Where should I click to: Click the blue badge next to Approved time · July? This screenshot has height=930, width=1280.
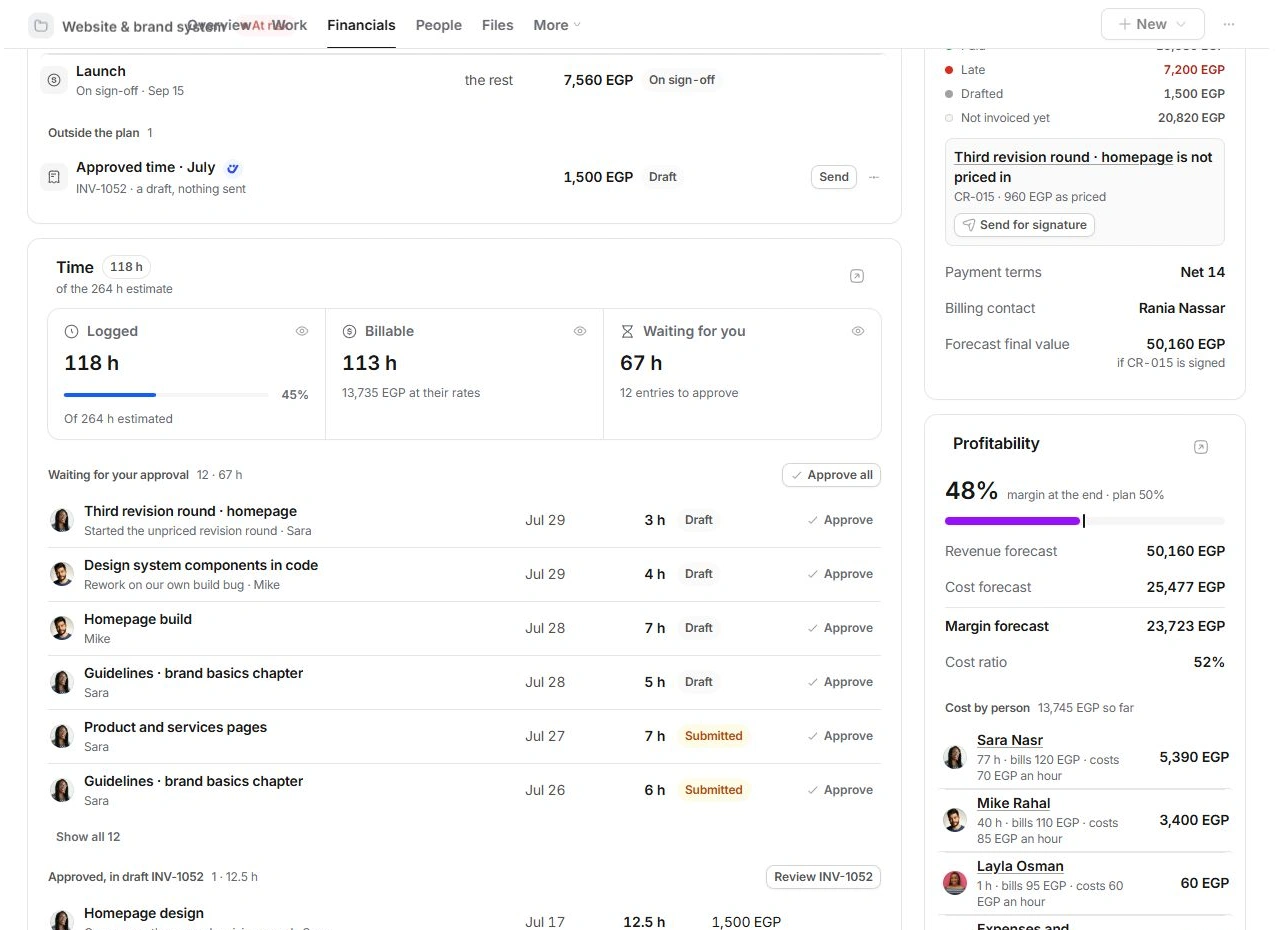233,168
